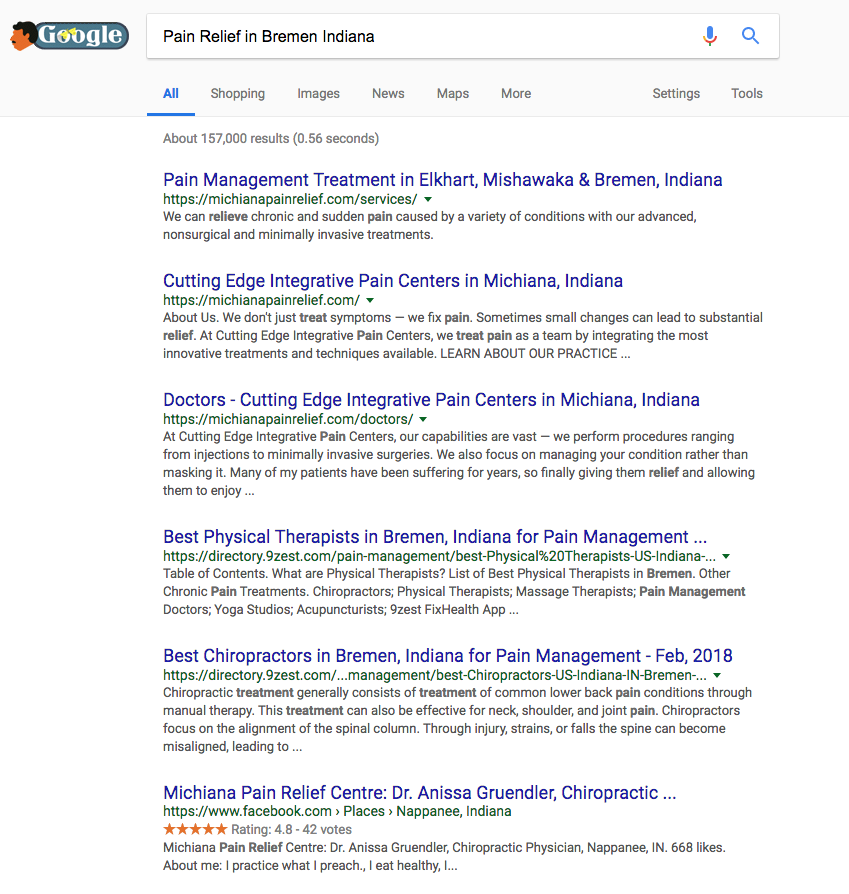
Task: Expand dropdown arrow beside https://michianapainrelief.com/ URL
Action: 370,300
